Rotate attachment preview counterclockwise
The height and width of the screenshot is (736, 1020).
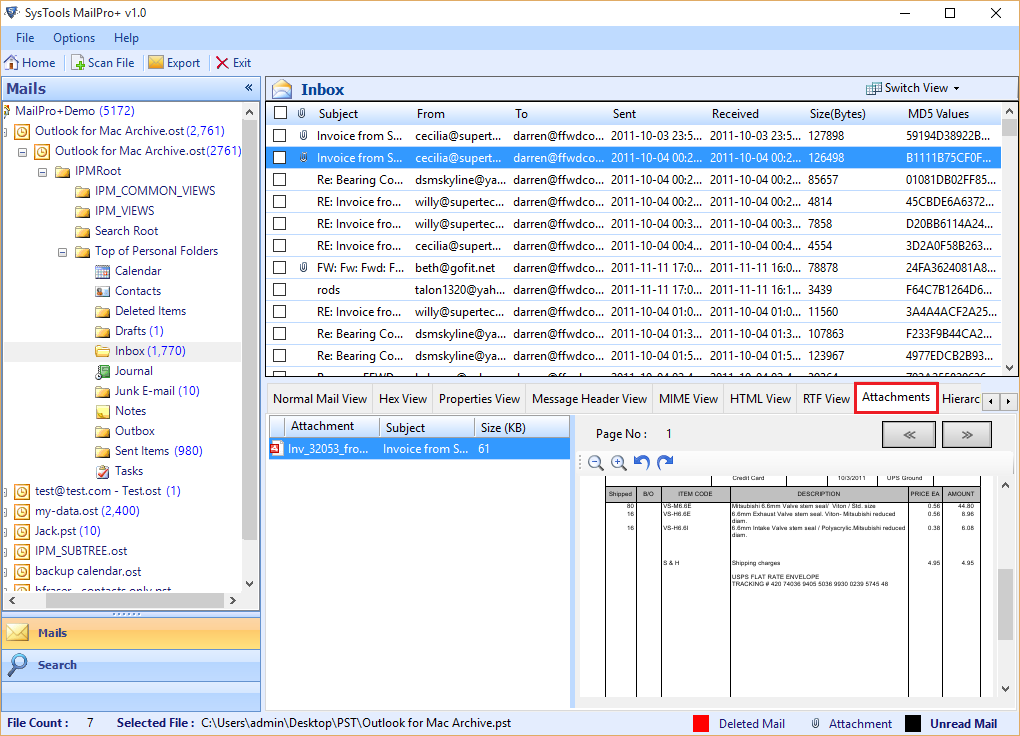pyautogui.click(x=642, y=462)
